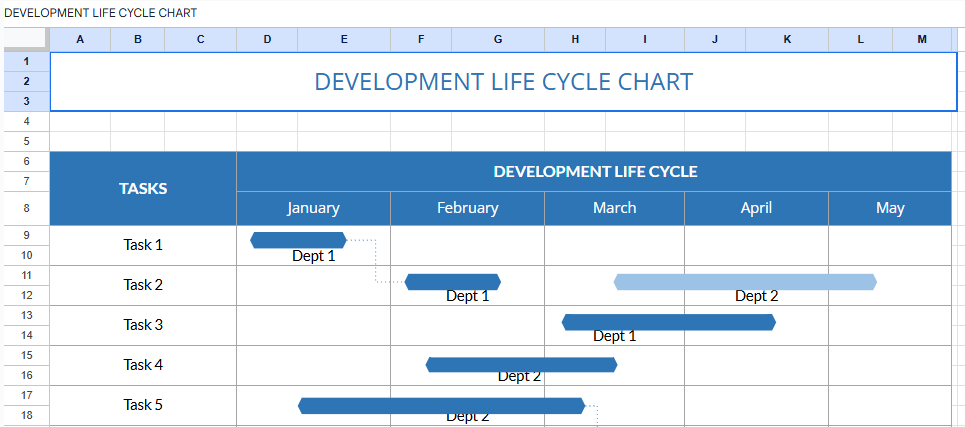Select the May month cell

[889, 208]
